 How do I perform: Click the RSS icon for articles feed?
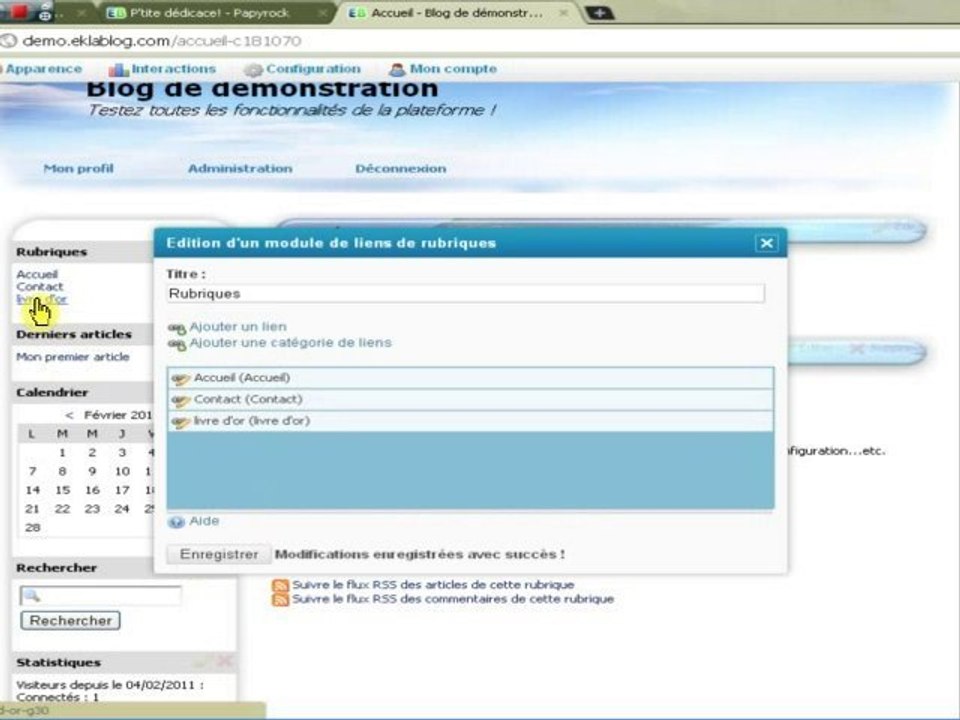pyautogui.click(x=280, y=586)
